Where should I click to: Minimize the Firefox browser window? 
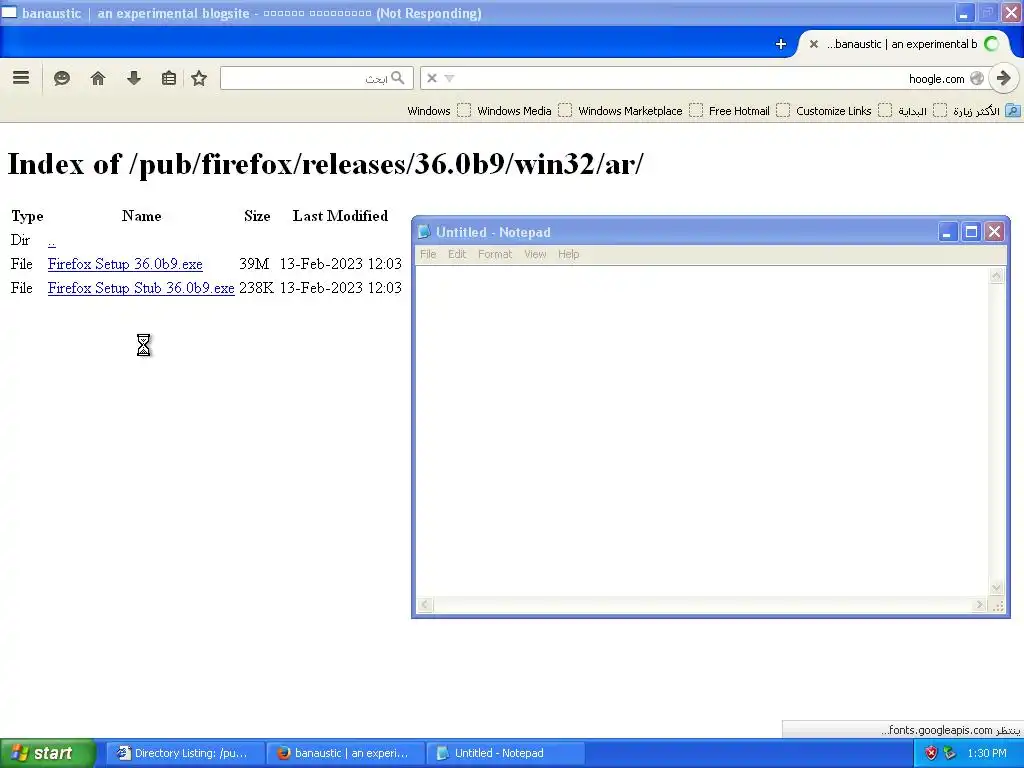pyautogui.click(x=965, y=13)
